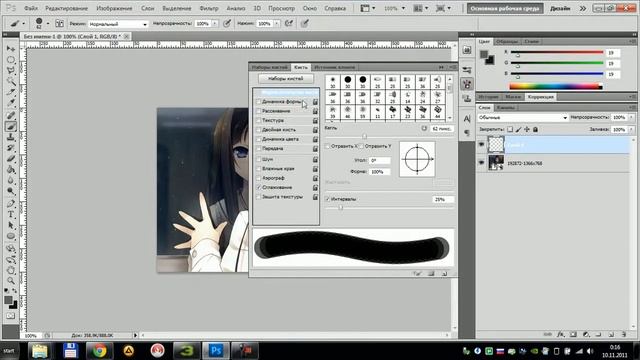Open Paragraph panel icon in collapsed dock
Screen dimensions: 640x360
[467, 132]
